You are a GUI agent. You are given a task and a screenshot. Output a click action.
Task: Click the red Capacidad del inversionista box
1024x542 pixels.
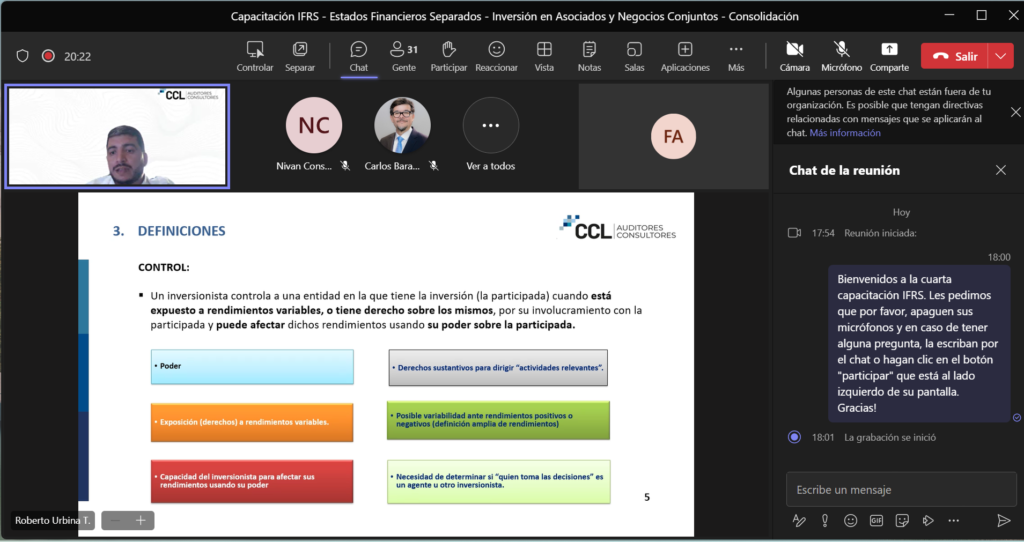click(x=252, y=481)
